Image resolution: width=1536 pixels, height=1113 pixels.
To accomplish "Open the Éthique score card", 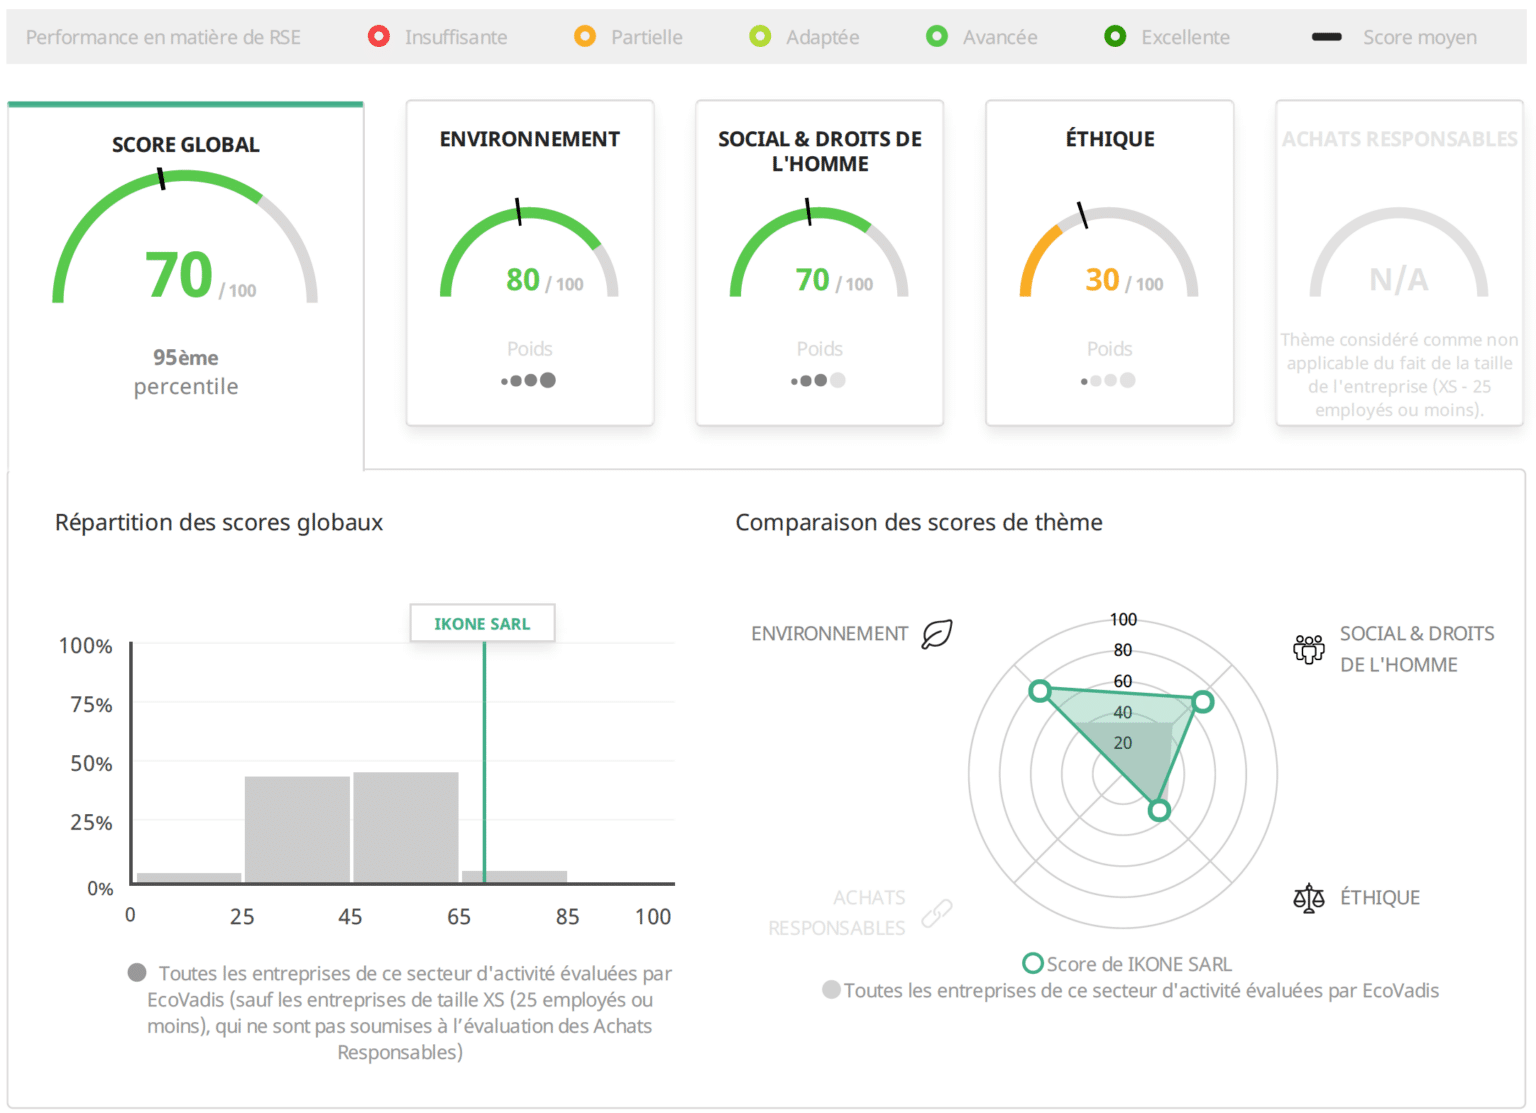I will coord(1110,263).
